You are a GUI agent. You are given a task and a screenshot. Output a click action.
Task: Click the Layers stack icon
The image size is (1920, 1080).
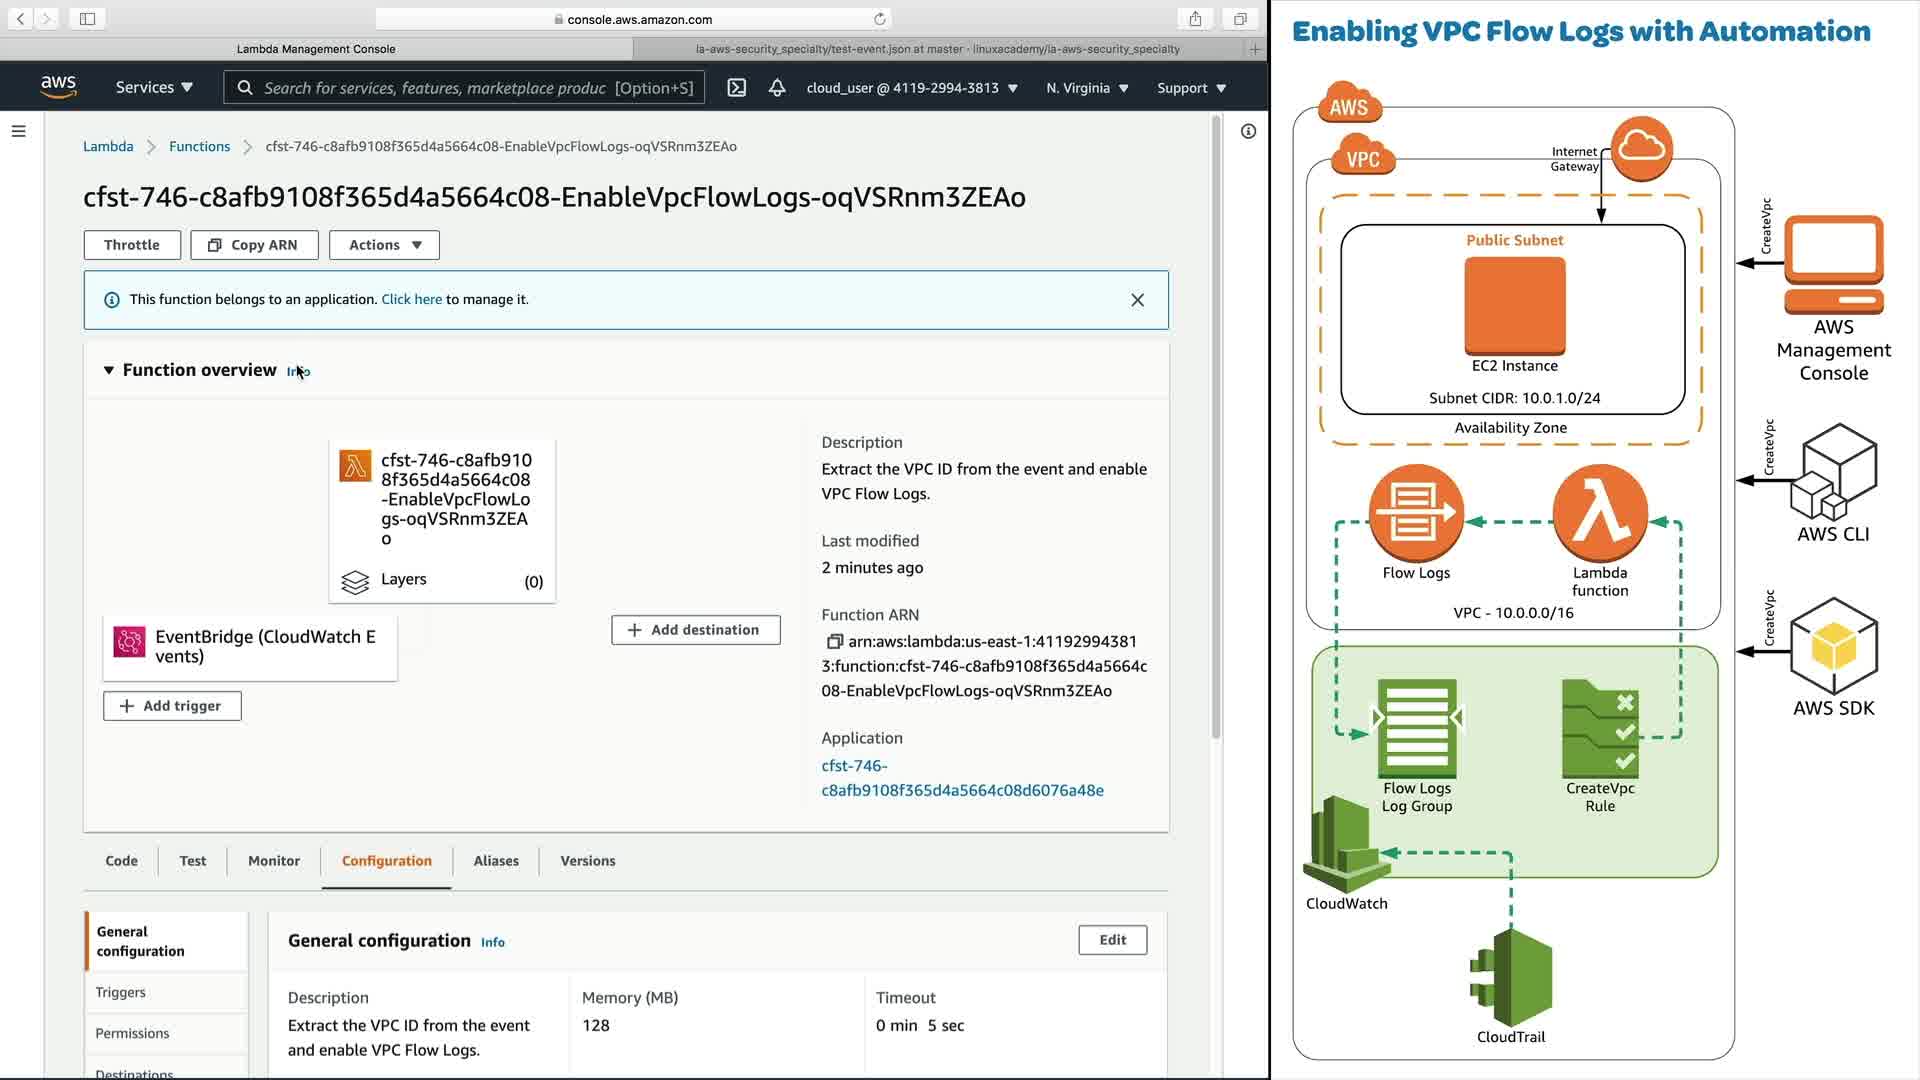[355, 582]
